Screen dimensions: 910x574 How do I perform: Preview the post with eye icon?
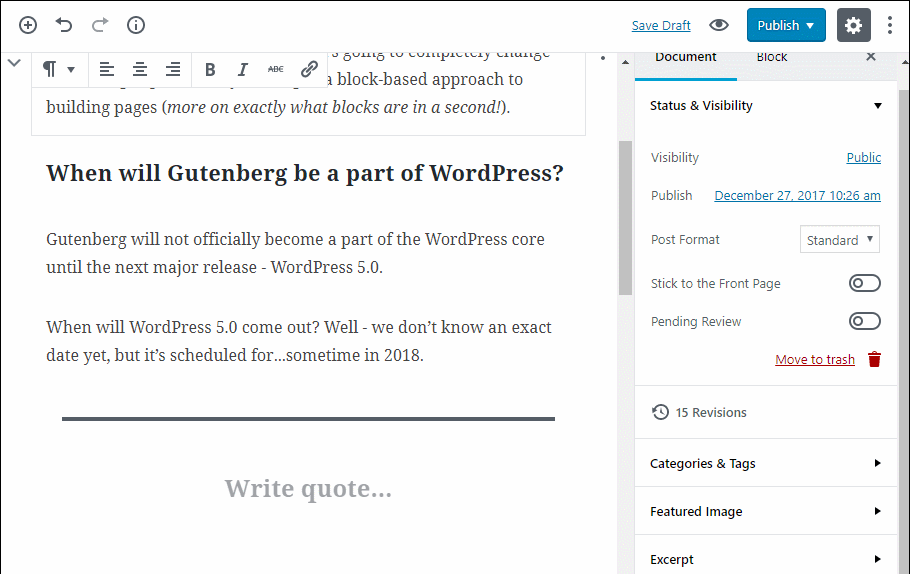718,25
